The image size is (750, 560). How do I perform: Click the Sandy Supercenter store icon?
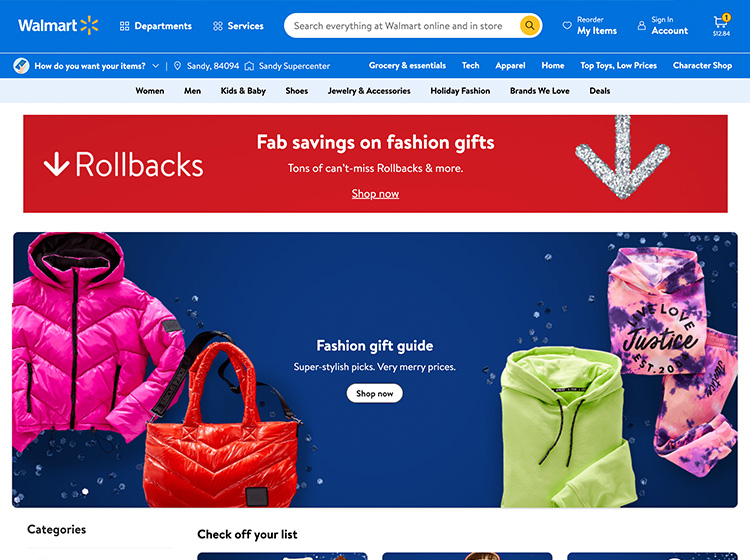click(x=249, y=66)
